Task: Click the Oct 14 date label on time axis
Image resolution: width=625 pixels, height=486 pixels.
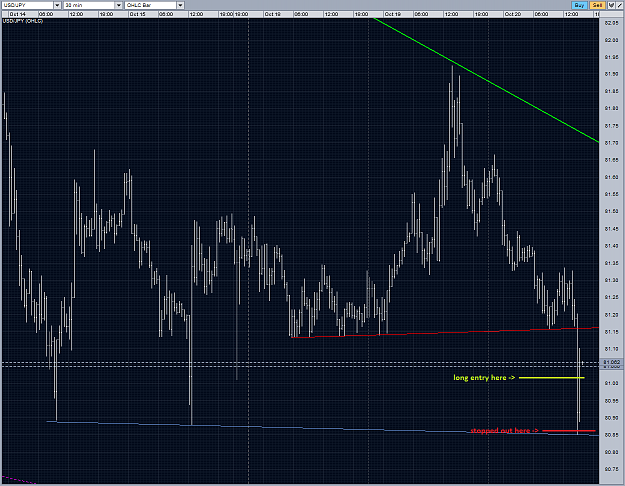Action: [x=18, y=14]
